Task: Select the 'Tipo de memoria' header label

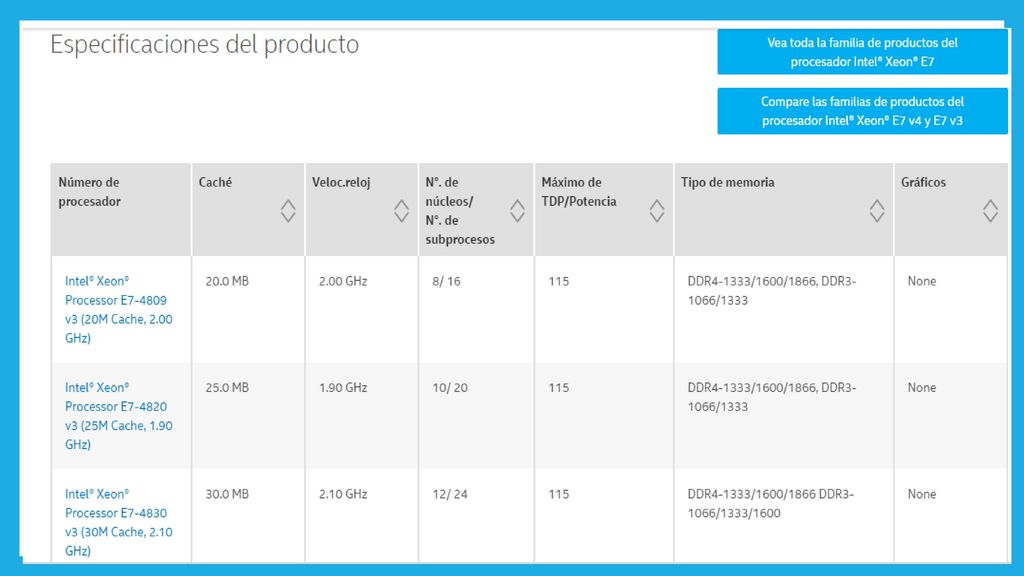Action: coord(728,182)
